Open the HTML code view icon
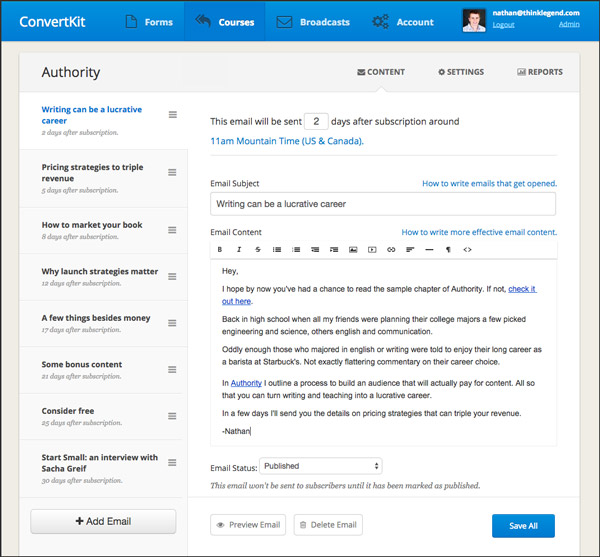This screenshot has width=600, height=557. 467,249
